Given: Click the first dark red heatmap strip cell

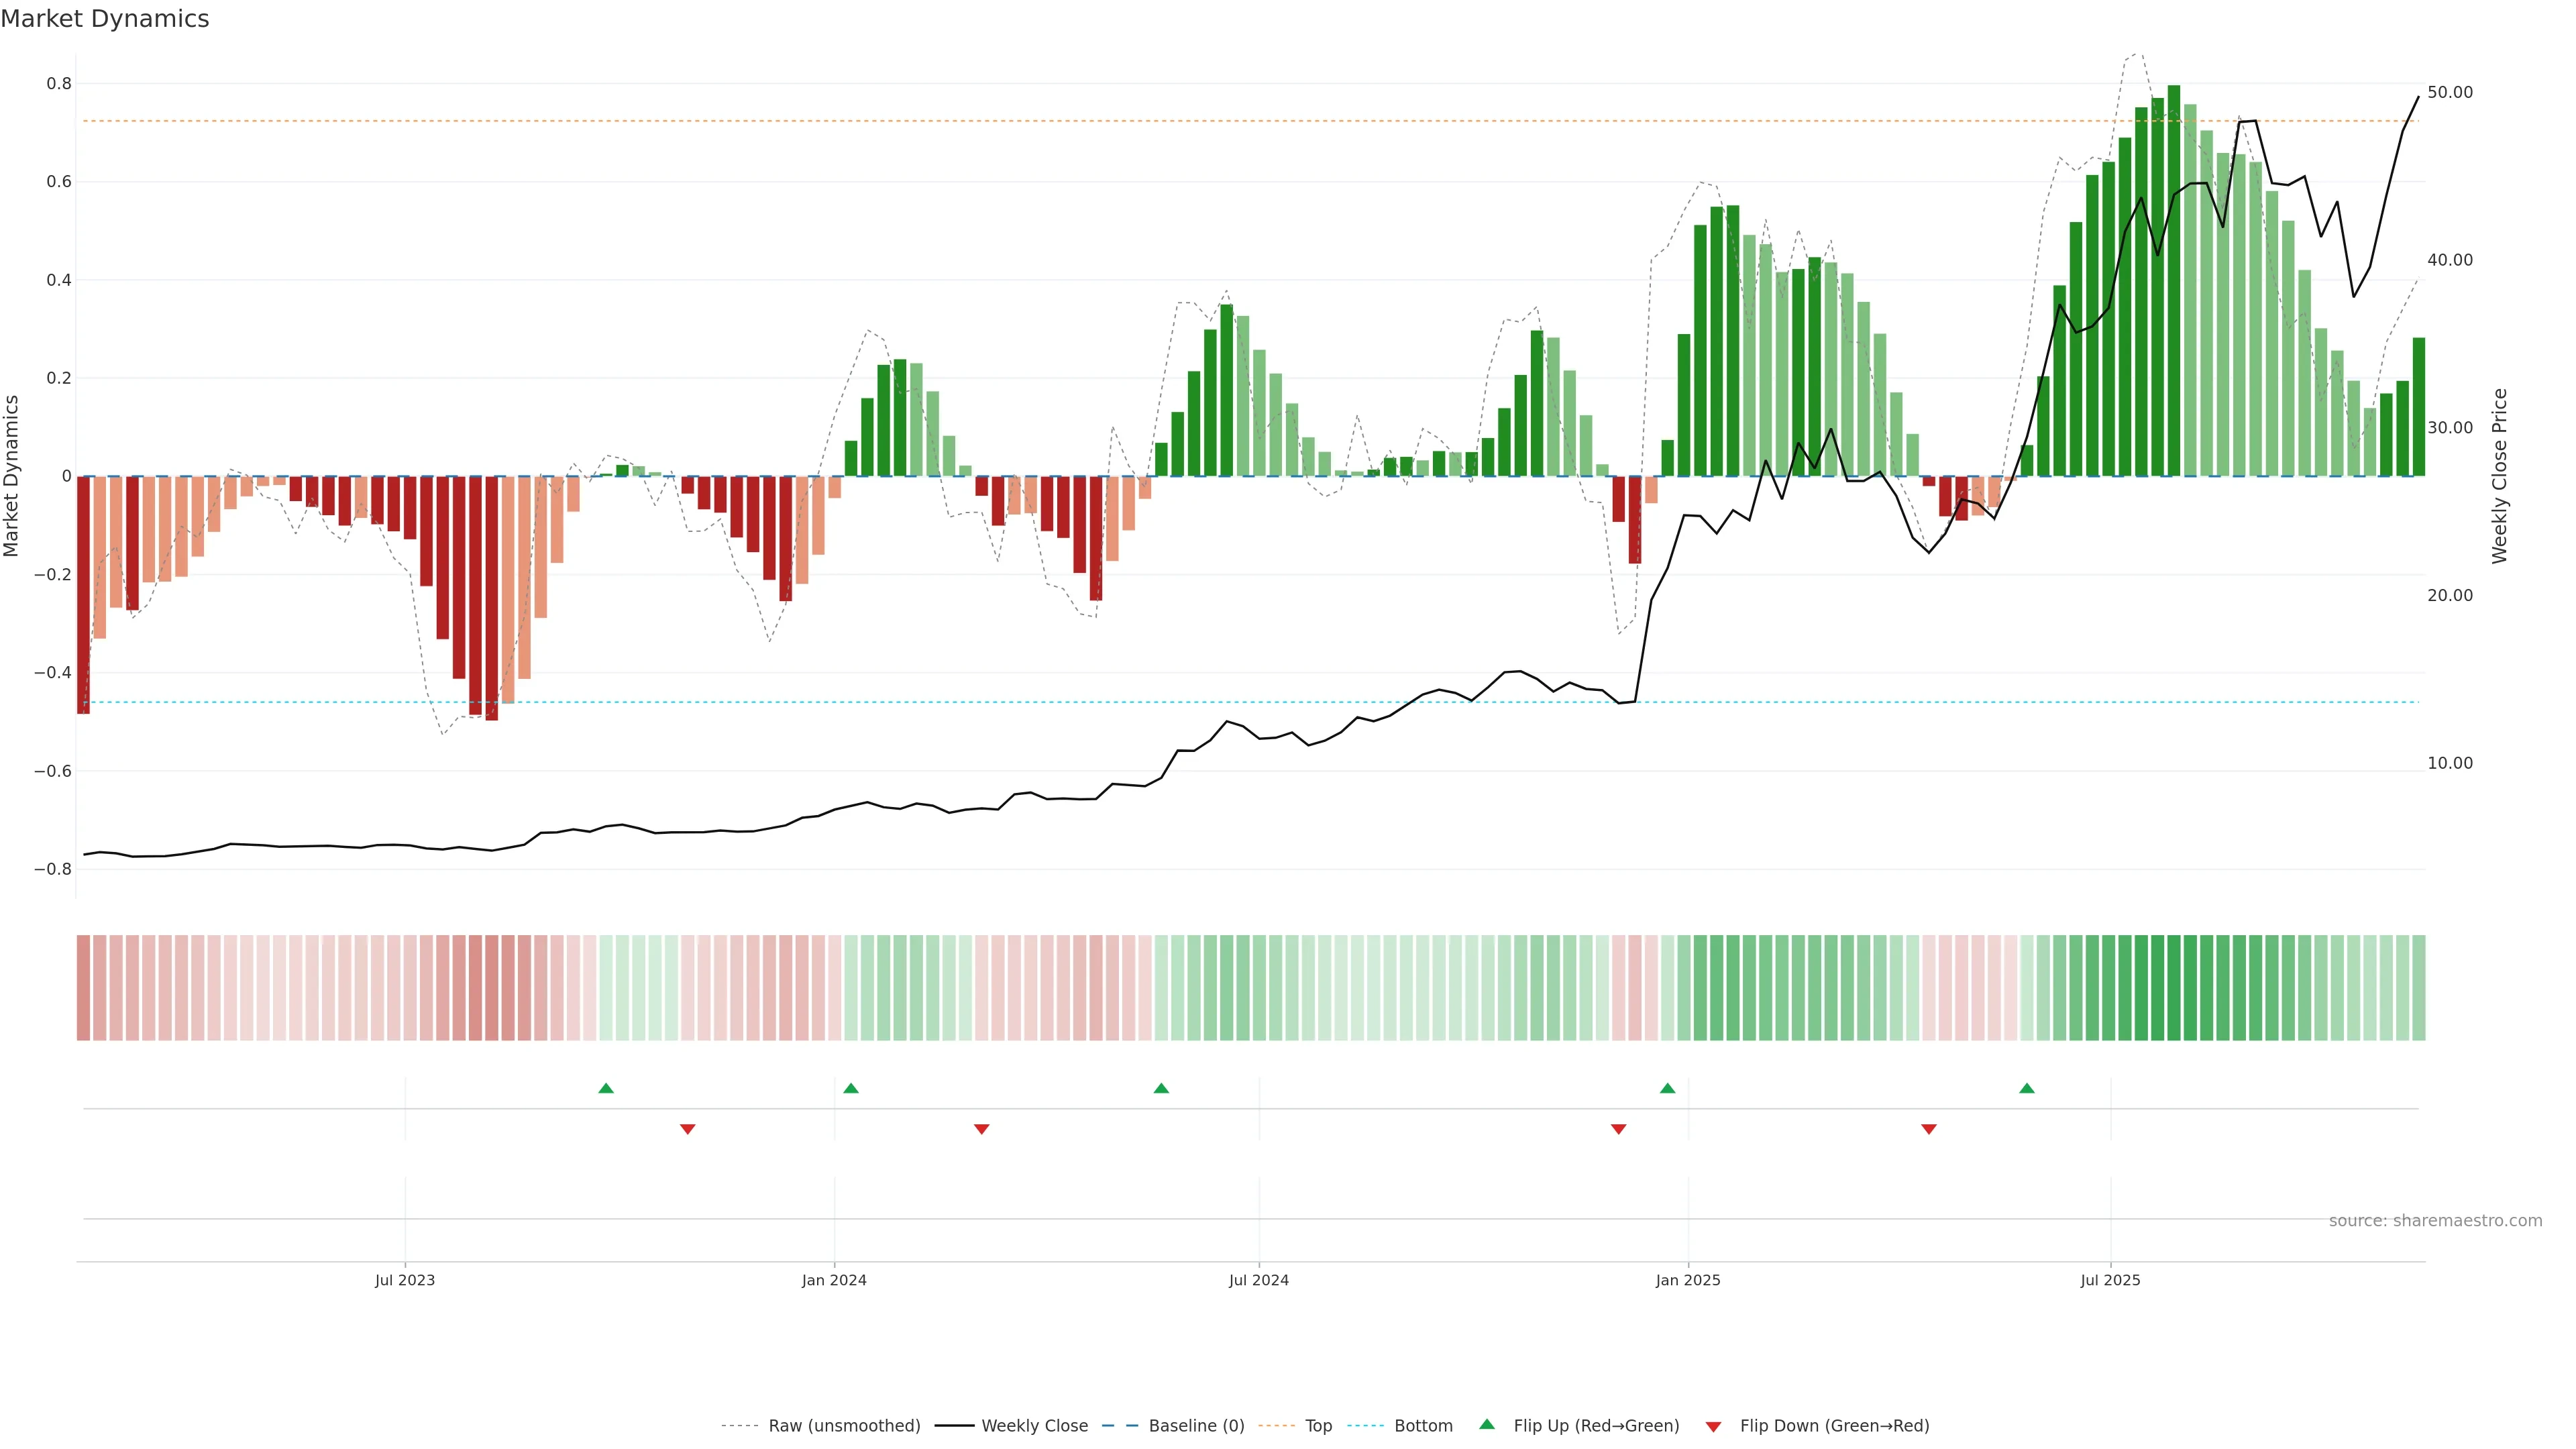Looking at the screenshot, I should 83,988.
